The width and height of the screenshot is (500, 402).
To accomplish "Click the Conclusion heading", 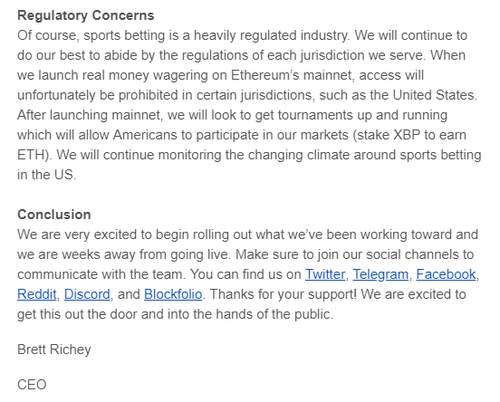I will [x=54, y=214].
